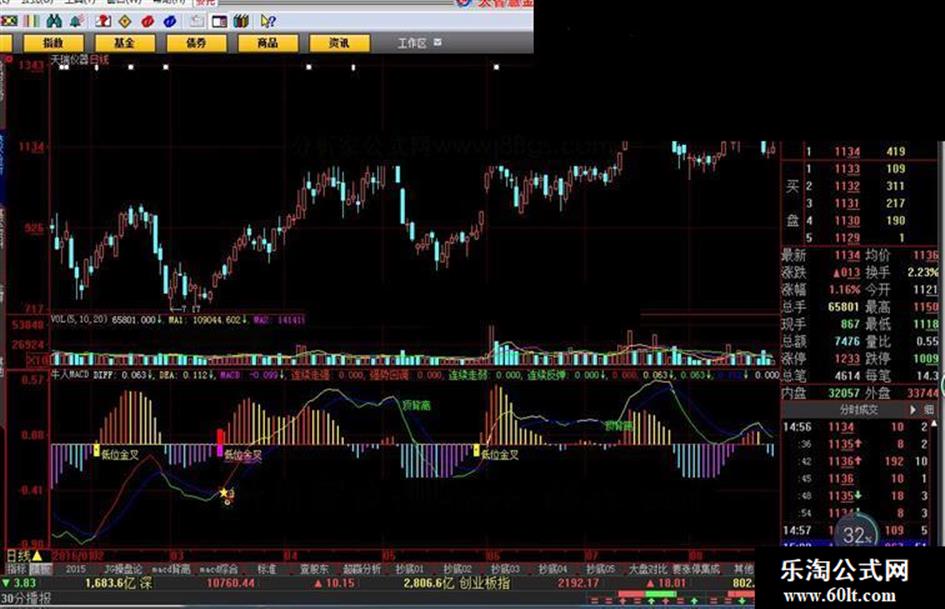Click the first 低位金叉 signal label

coord(120,455)
